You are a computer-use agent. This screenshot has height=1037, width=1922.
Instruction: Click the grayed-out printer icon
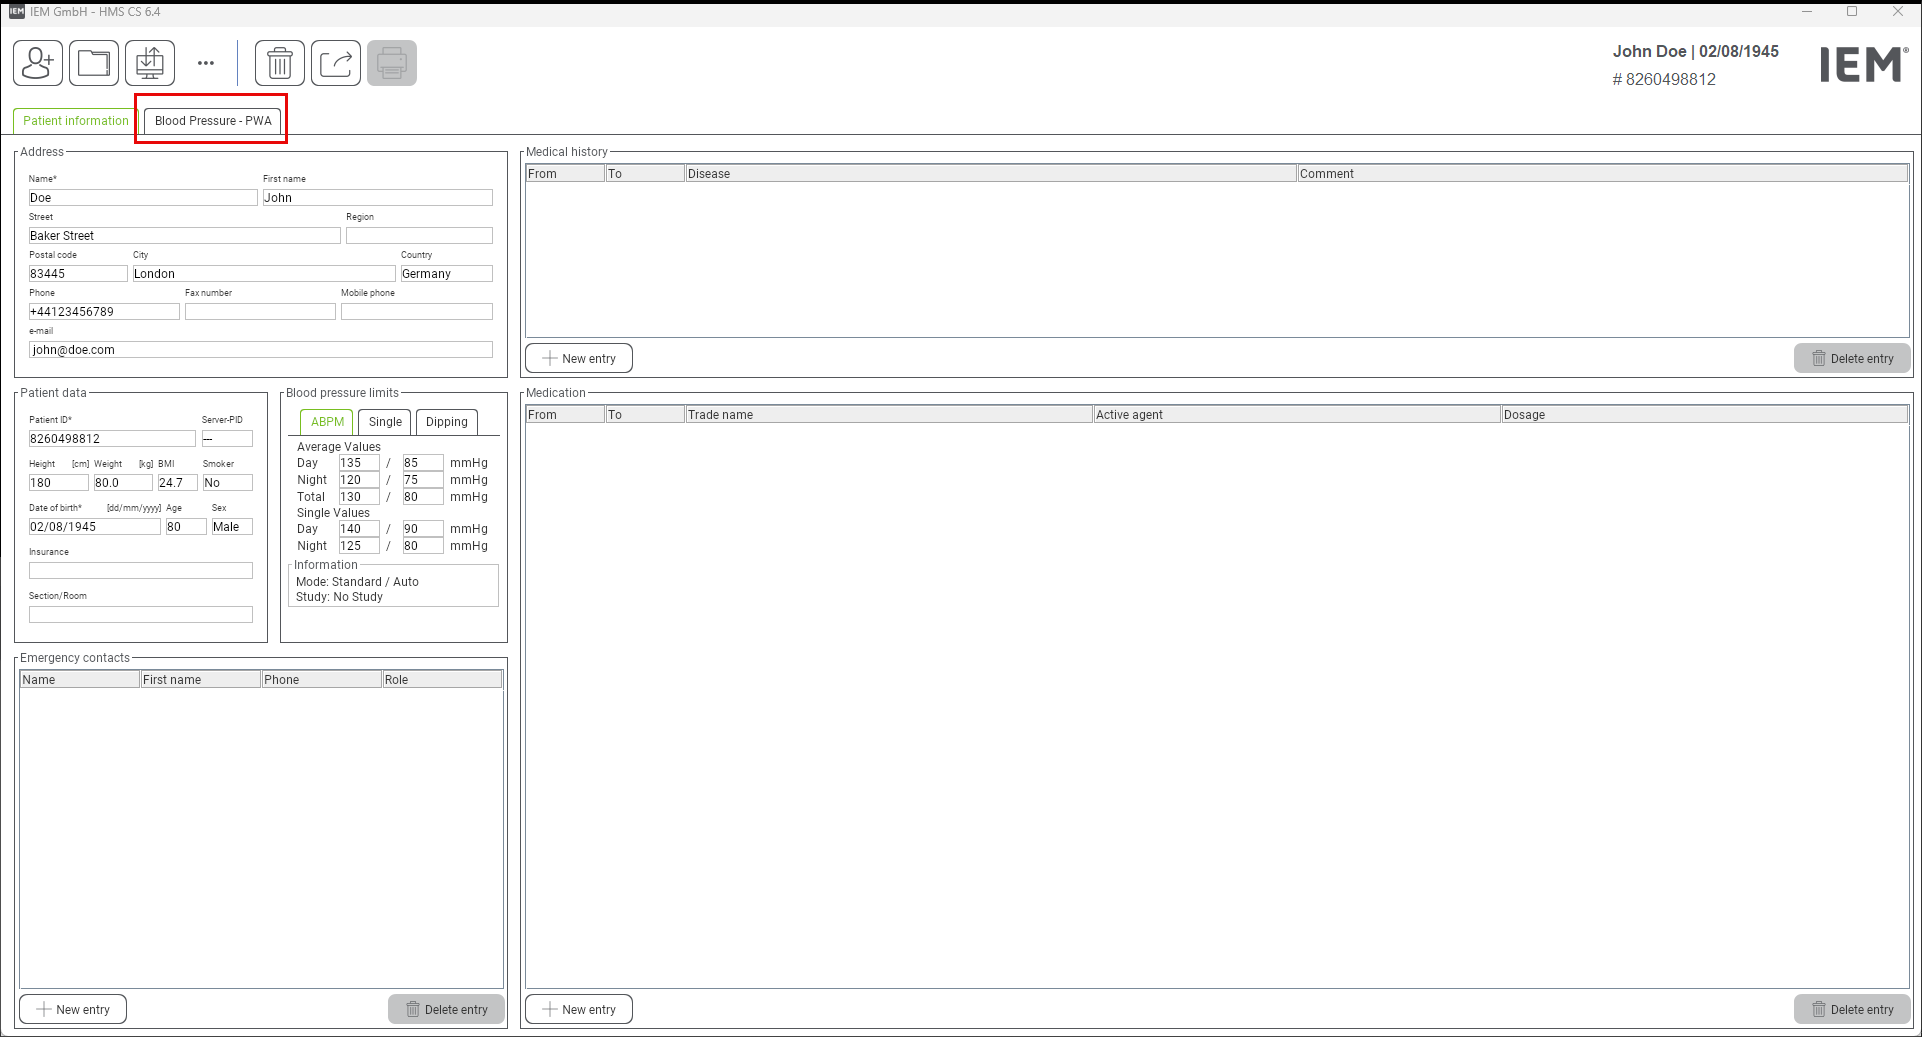coord(392,63)
